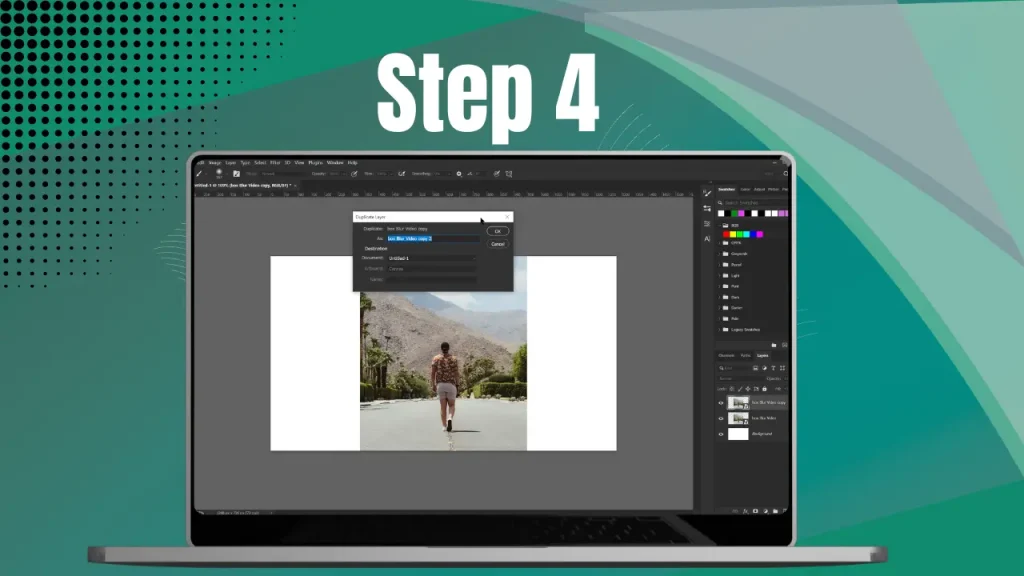Pick the yellow RGB swatch
The height and width of the screenshot is (576, 1024).
click(x=733, y=234)
